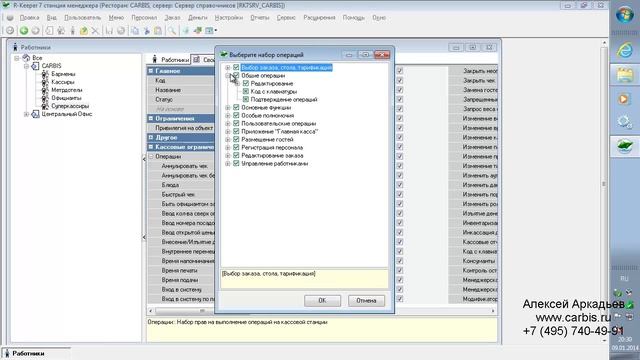Image resolution: width=640 pixels, height=360 pixels.
Task: Toggle the Подтверждение операций checkbox
Action: (x=246, y=99)
